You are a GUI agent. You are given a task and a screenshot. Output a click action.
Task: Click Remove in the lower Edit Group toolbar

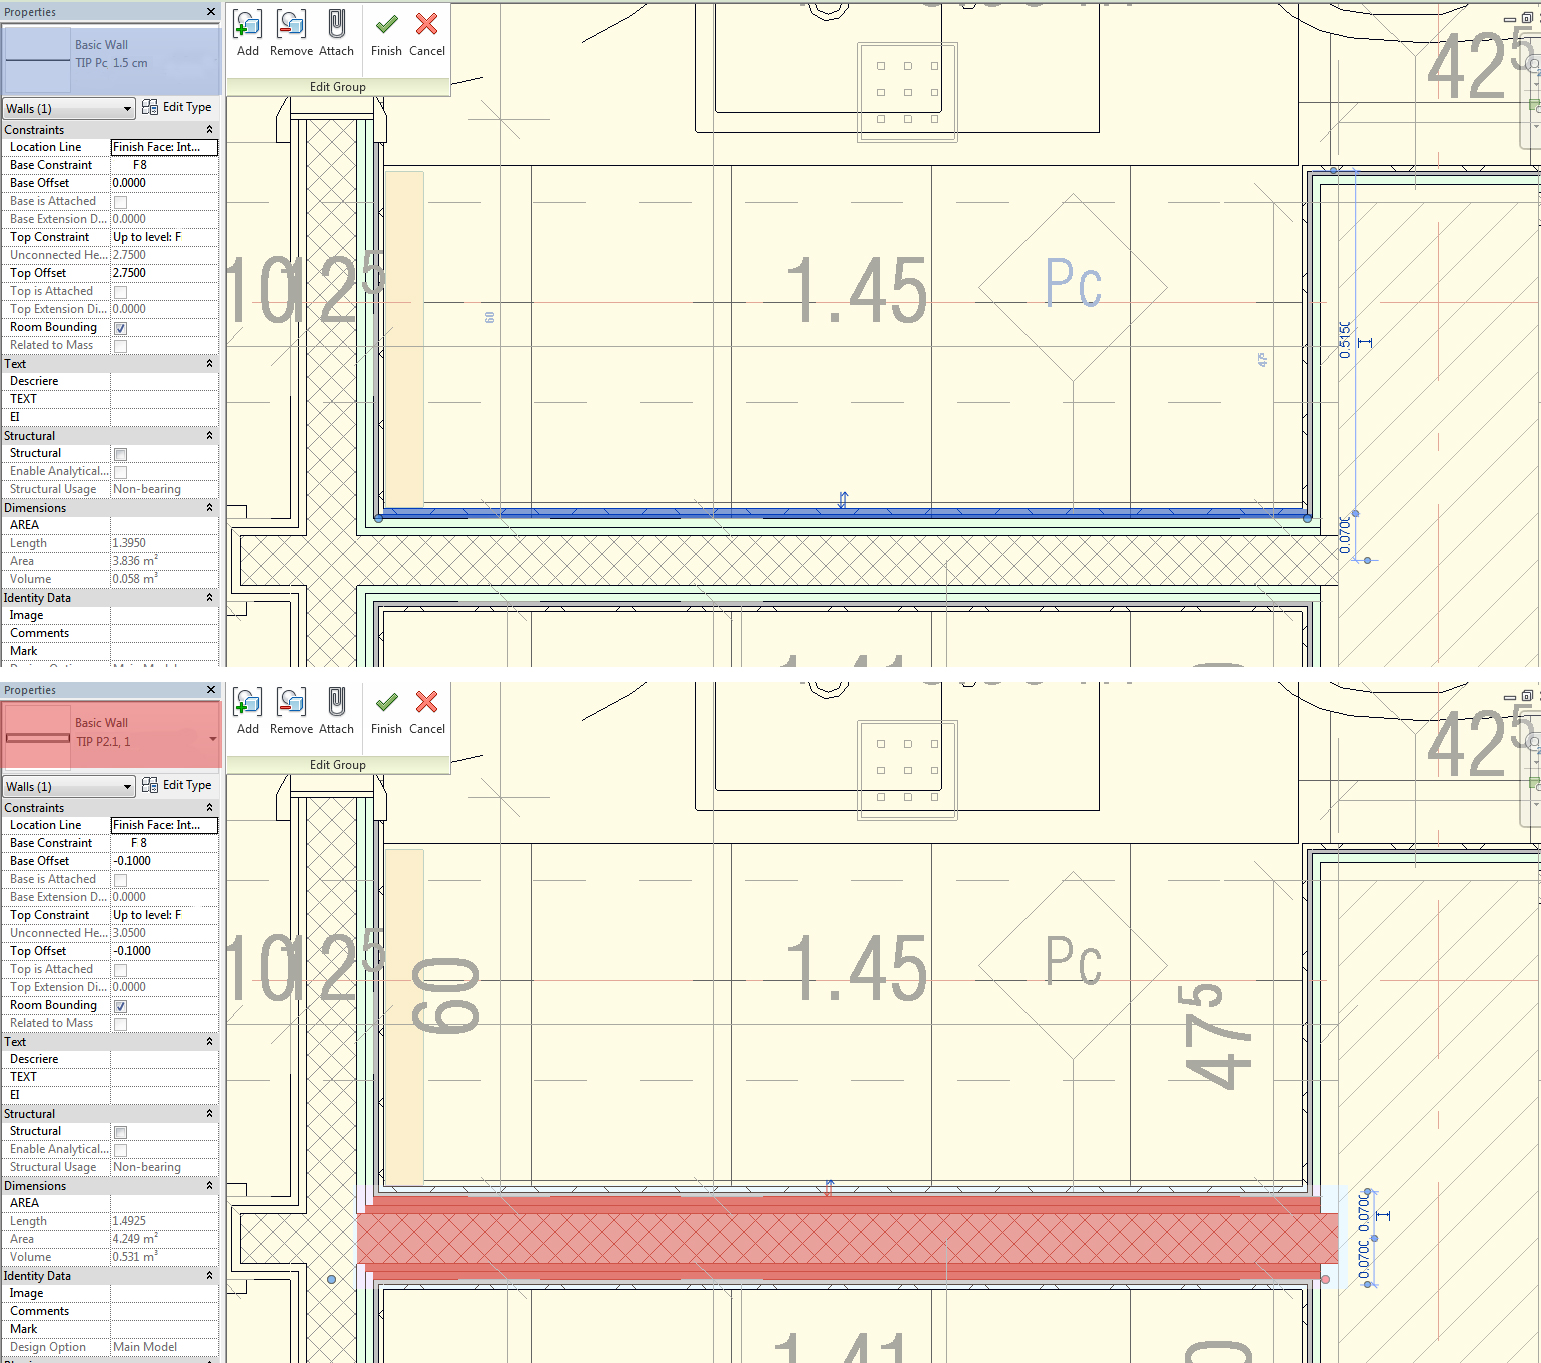tap(291, 711)
